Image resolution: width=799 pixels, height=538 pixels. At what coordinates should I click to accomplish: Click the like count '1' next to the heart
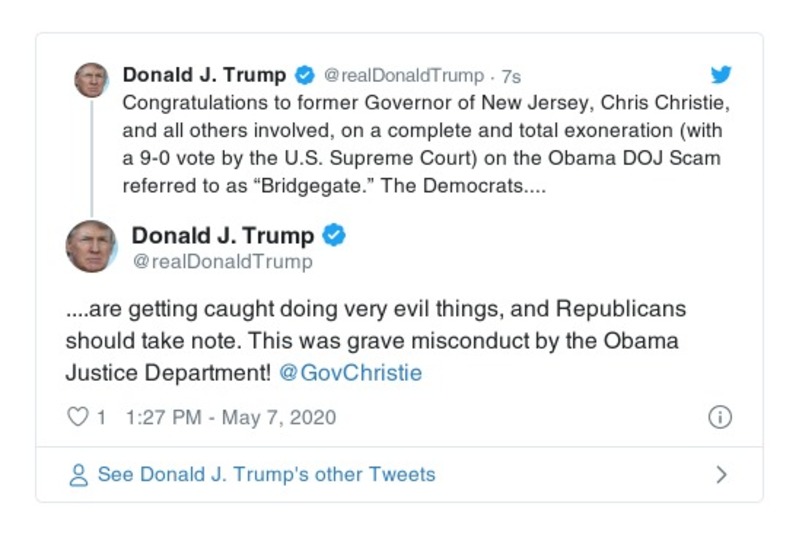(x=101, y=418)
